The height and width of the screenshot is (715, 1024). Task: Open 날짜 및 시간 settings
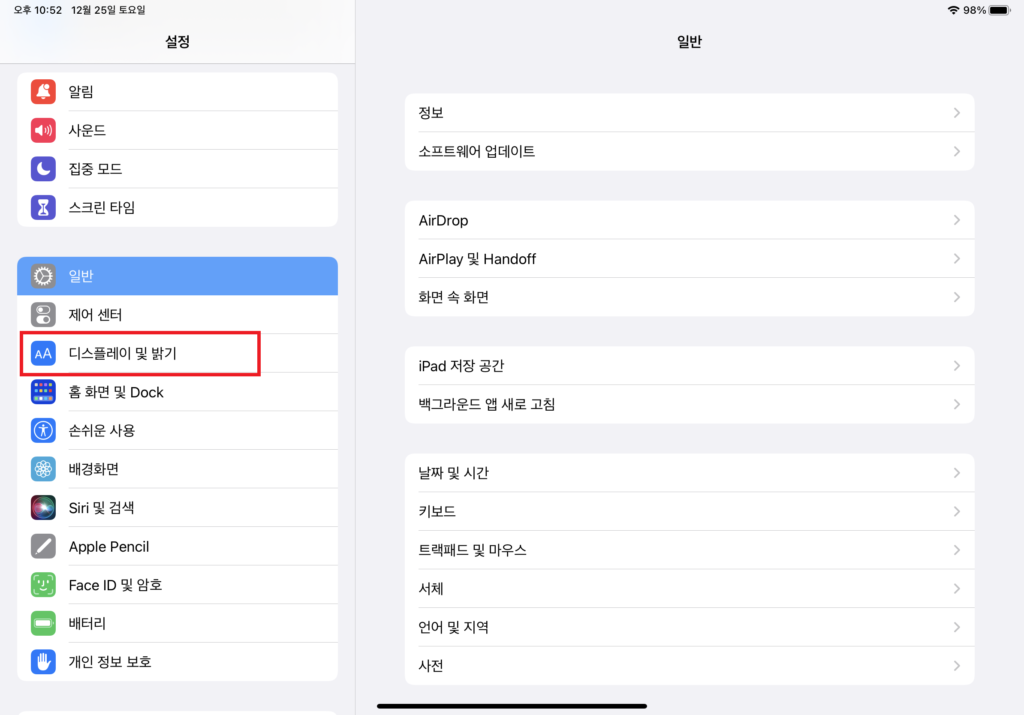tap(690, 473)
